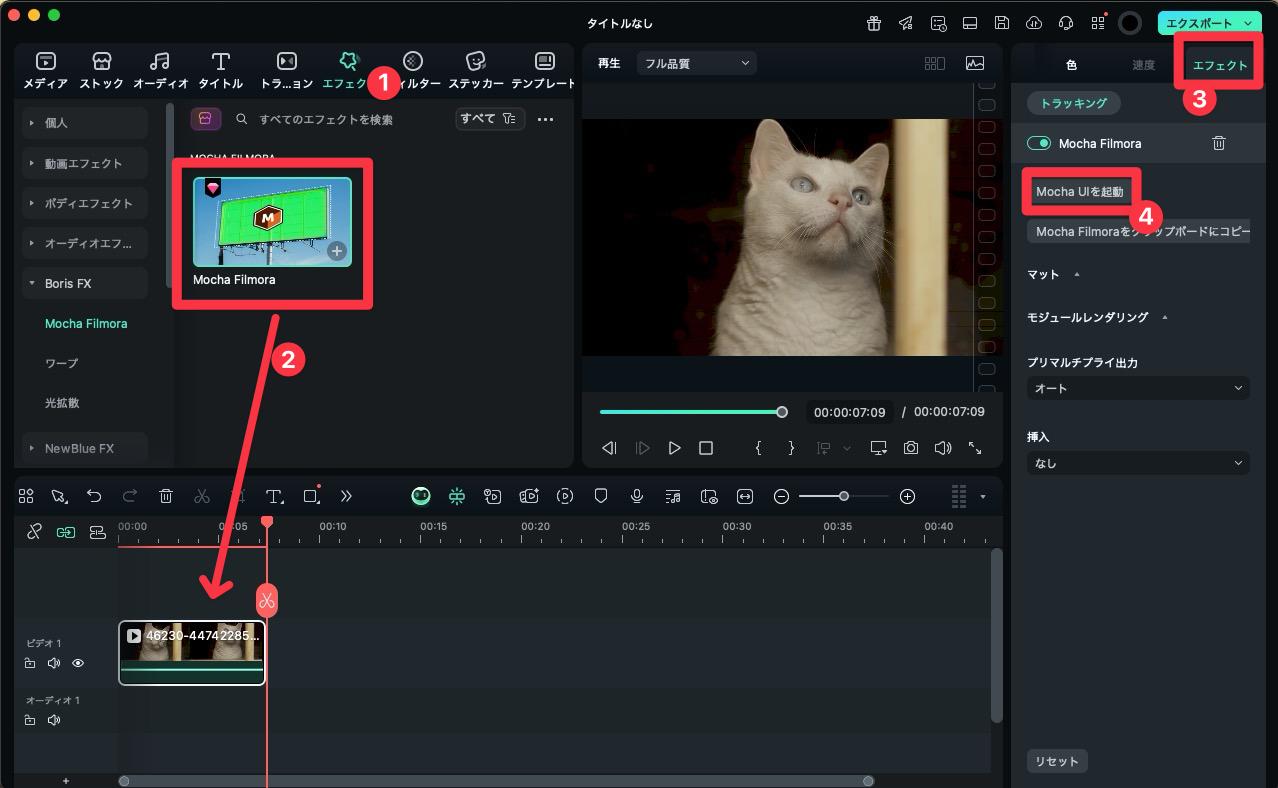
Task: Click the preview volume speaker icon
Action: 943,448
